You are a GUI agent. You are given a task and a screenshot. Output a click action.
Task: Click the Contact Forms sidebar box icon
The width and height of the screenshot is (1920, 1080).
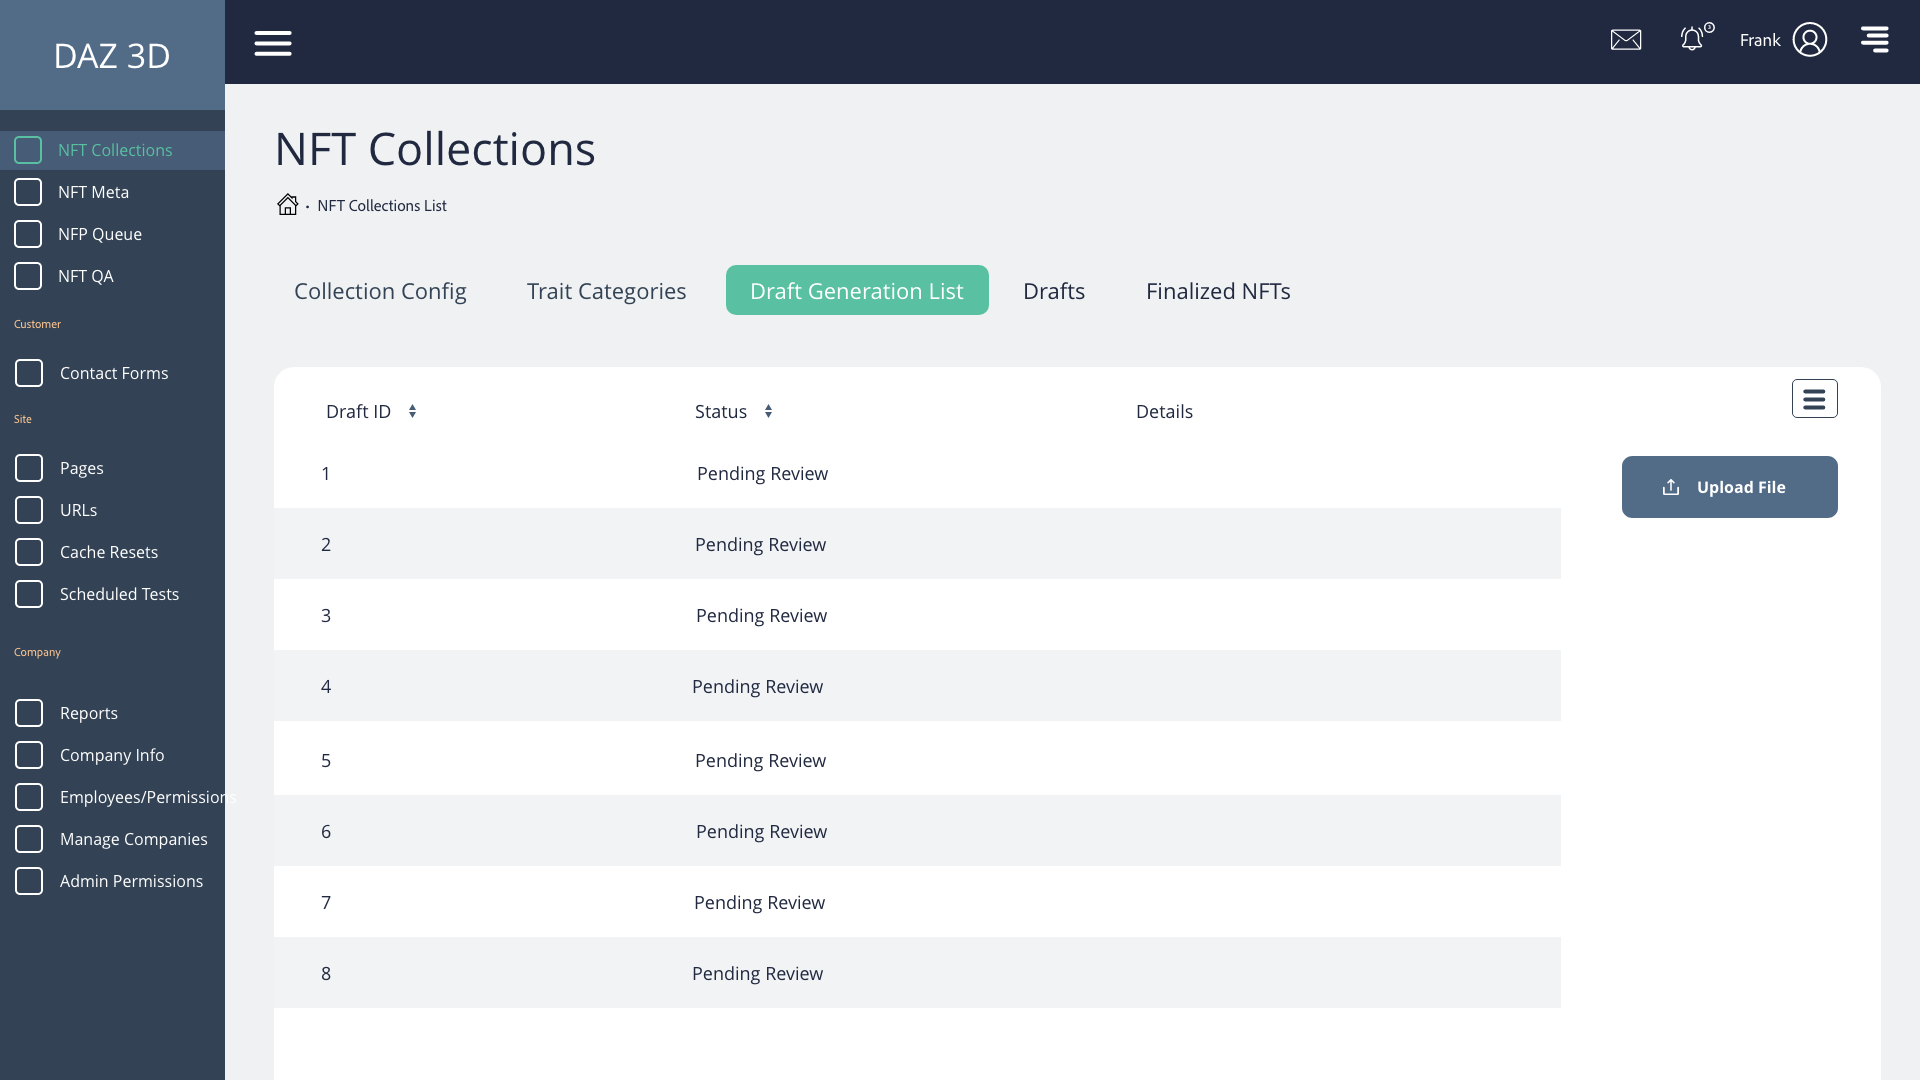coord(29,373)
